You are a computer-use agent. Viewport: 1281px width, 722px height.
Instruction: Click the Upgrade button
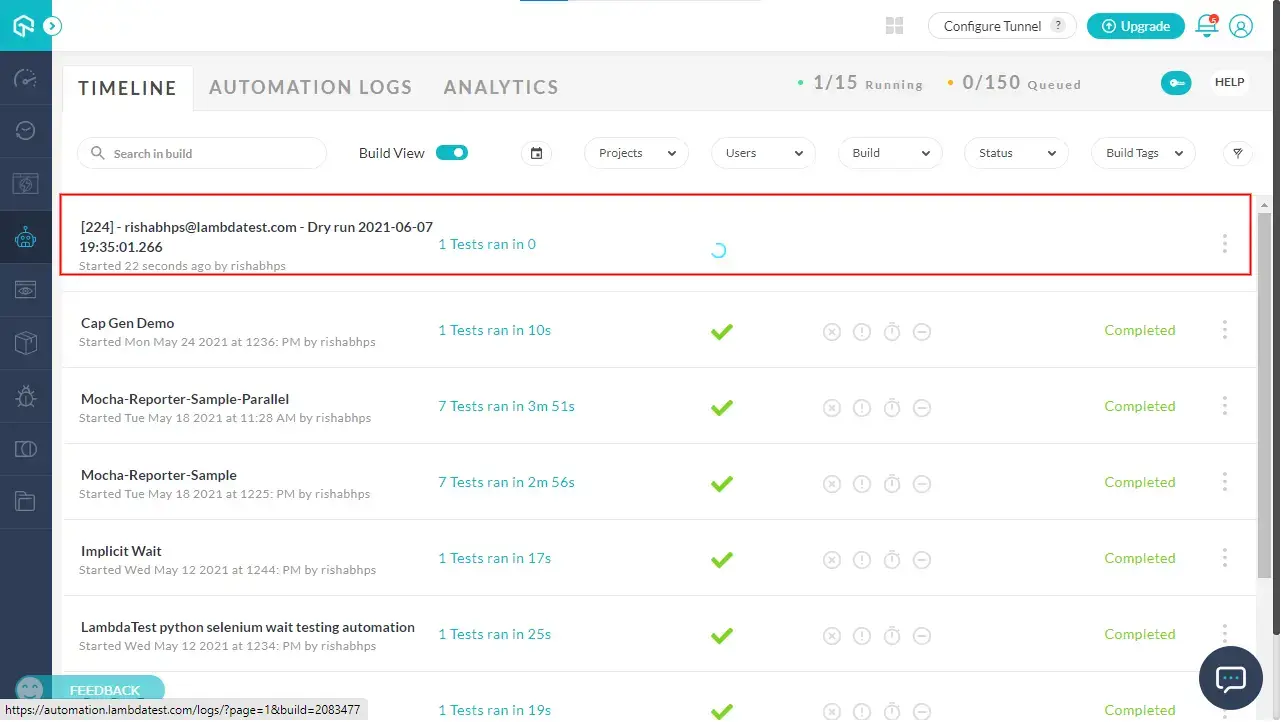tap(1135, 26)
